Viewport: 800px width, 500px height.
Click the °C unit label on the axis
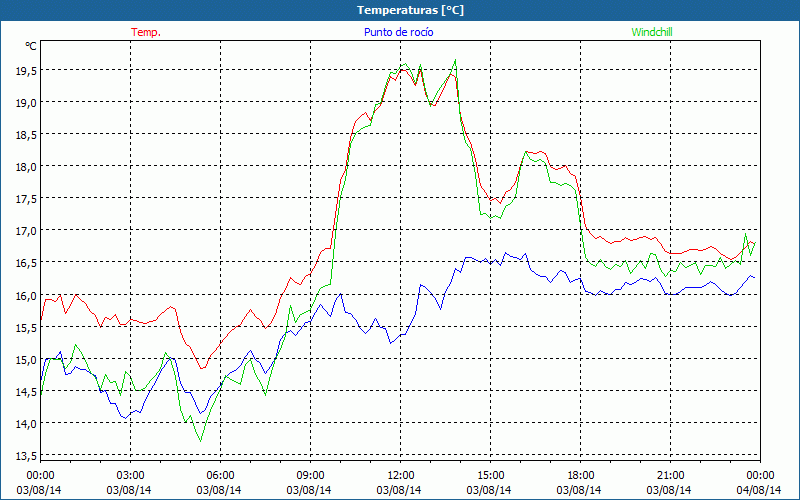tap(31, 46)
